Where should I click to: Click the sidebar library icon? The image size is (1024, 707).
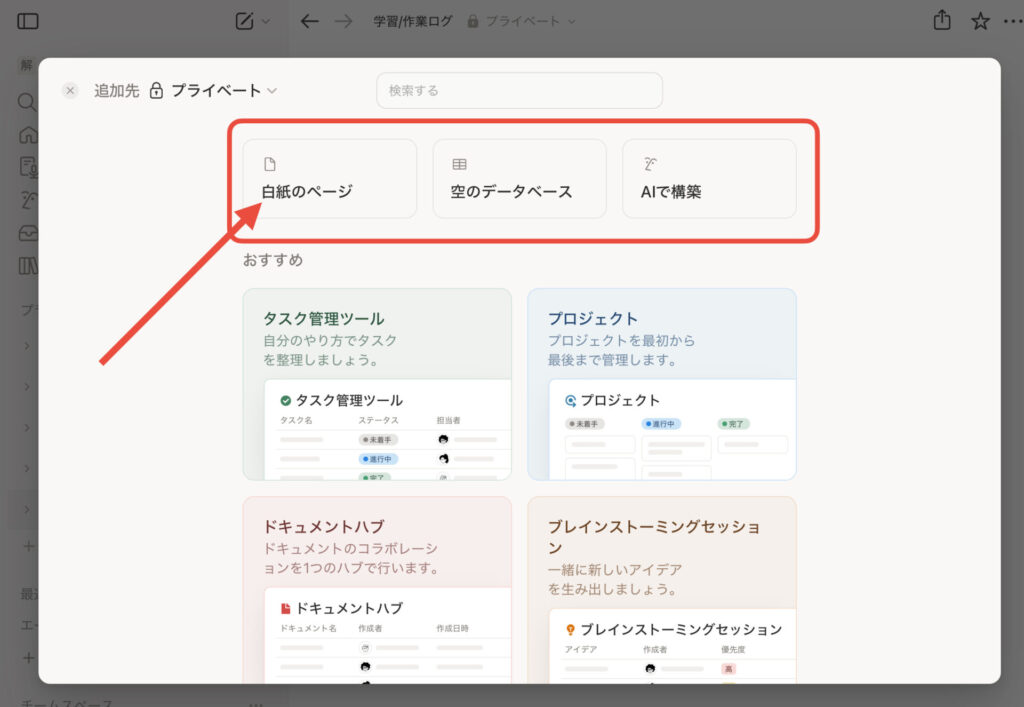[28, 266]
